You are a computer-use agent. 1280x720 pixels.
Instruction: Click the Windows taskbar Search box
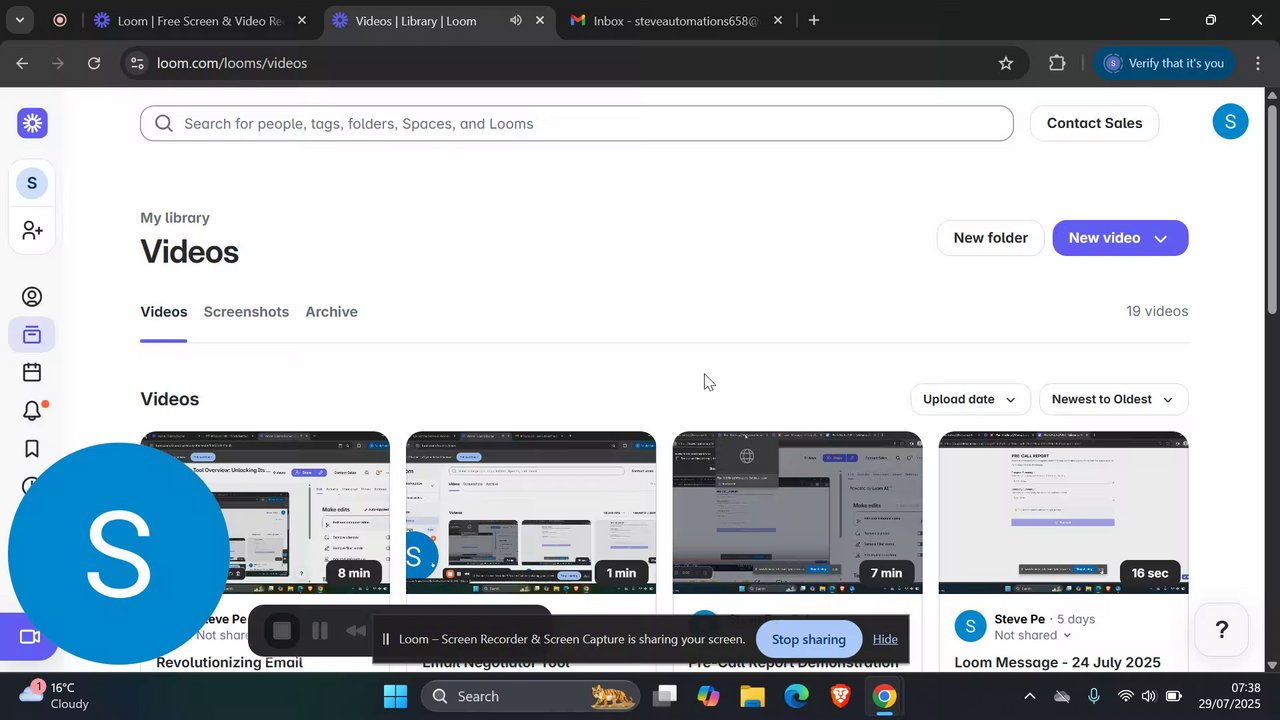click(530, 696)
